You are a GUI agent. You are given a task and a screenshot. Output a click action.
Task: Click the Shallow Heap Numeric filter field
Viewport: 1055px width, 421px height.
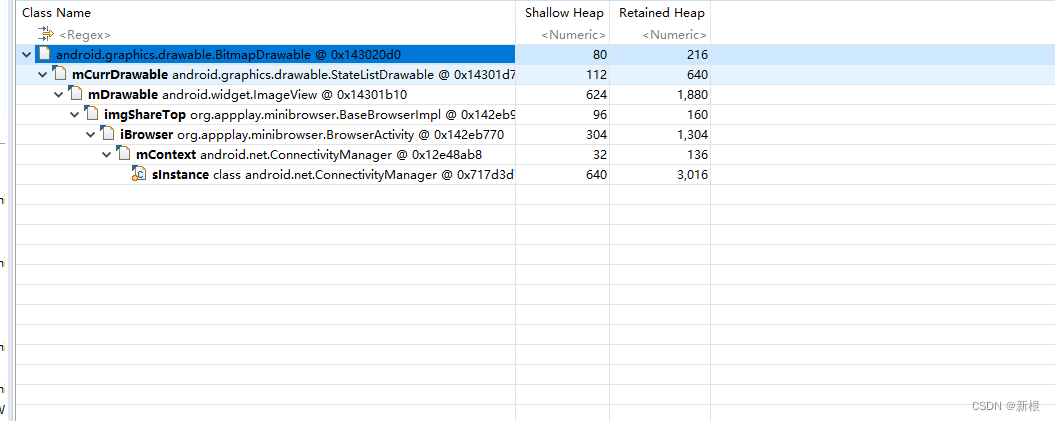click(x=573, y=34)
